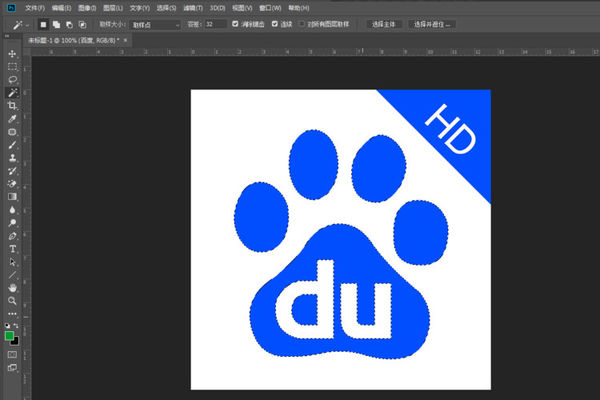Select the Dodge tool
600x400 pixels.
pos(12,223)
